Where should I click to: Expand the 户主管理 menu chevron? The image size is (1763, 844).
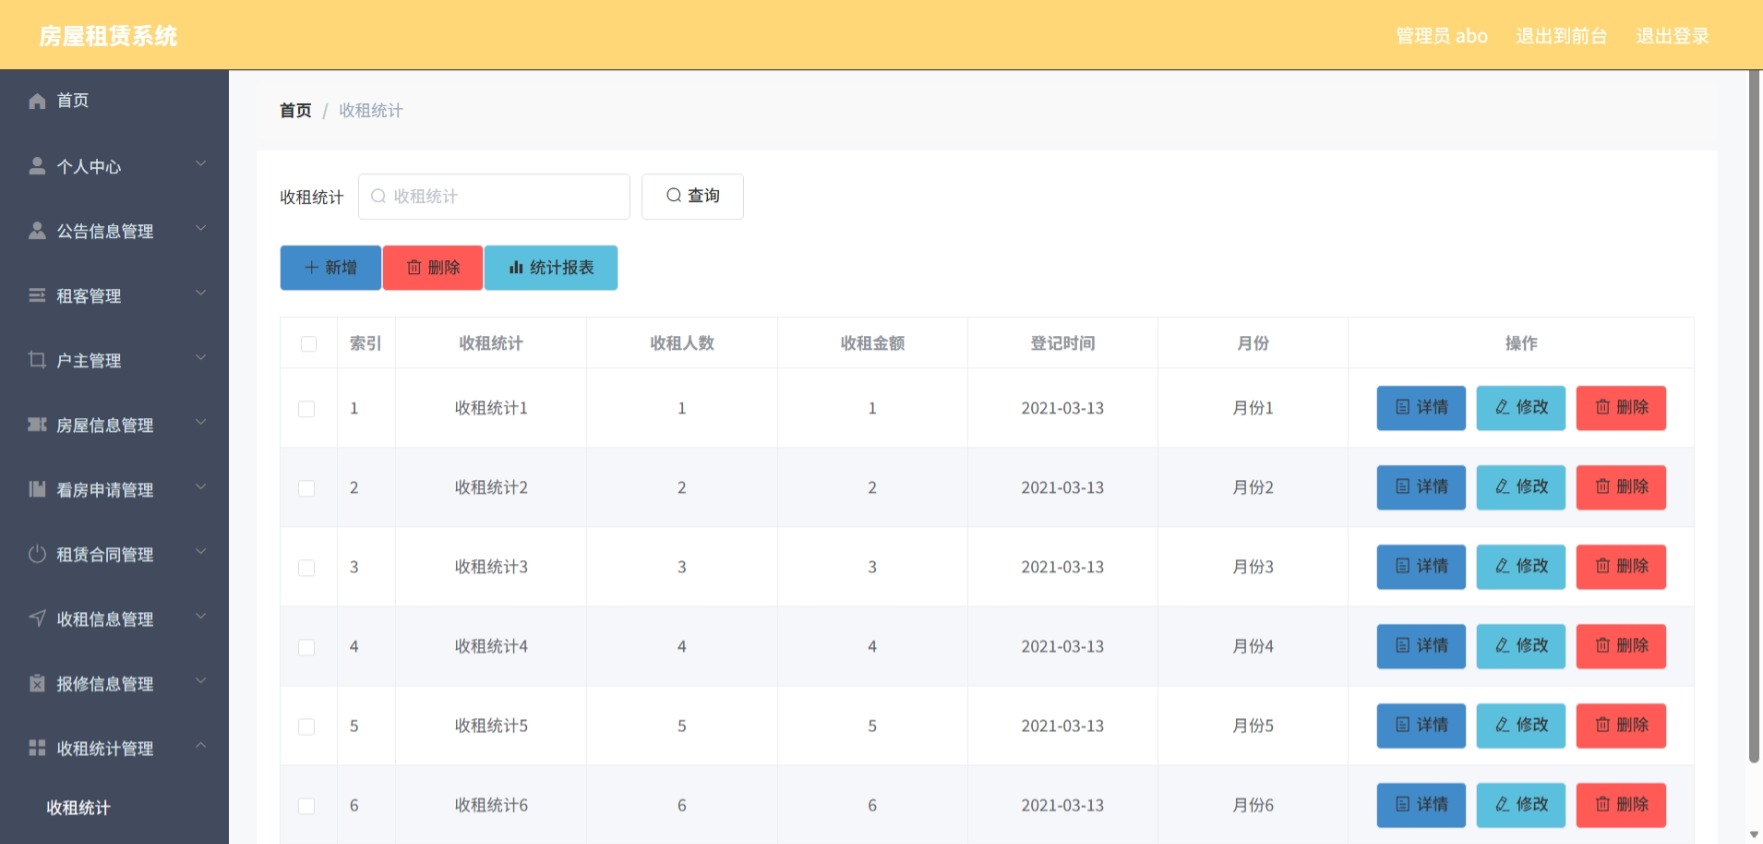[201, 357]
